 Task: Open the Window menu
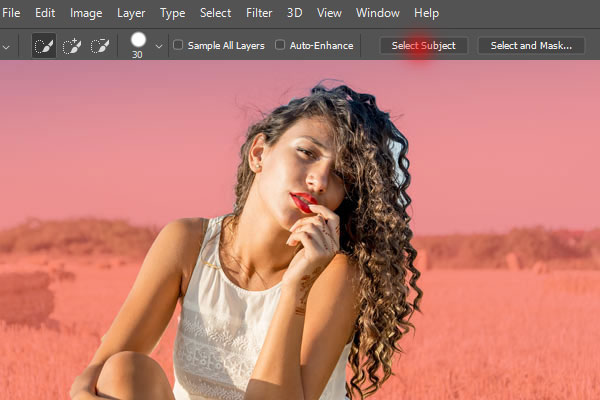pos(378,13)
